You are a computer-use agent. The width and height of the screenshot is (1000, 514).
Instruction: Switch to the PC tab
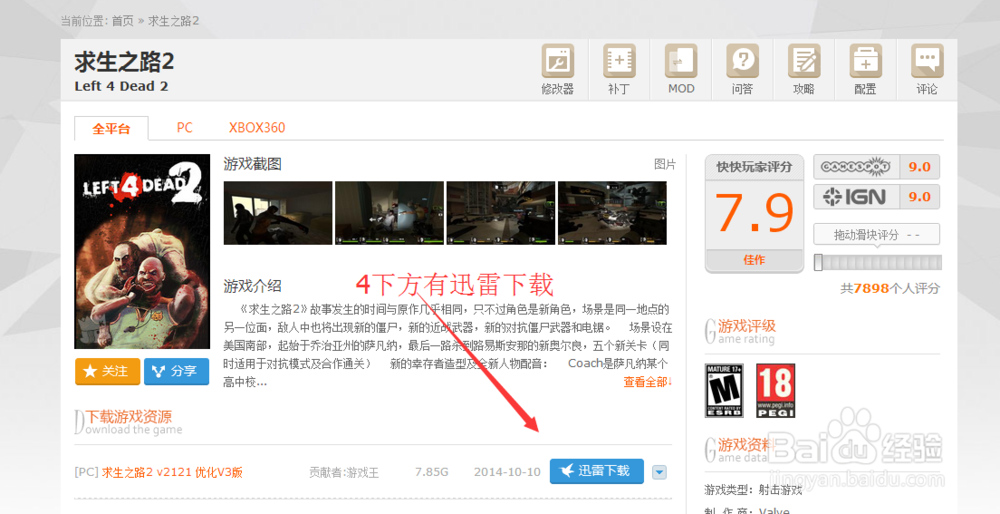click(184, 128)
